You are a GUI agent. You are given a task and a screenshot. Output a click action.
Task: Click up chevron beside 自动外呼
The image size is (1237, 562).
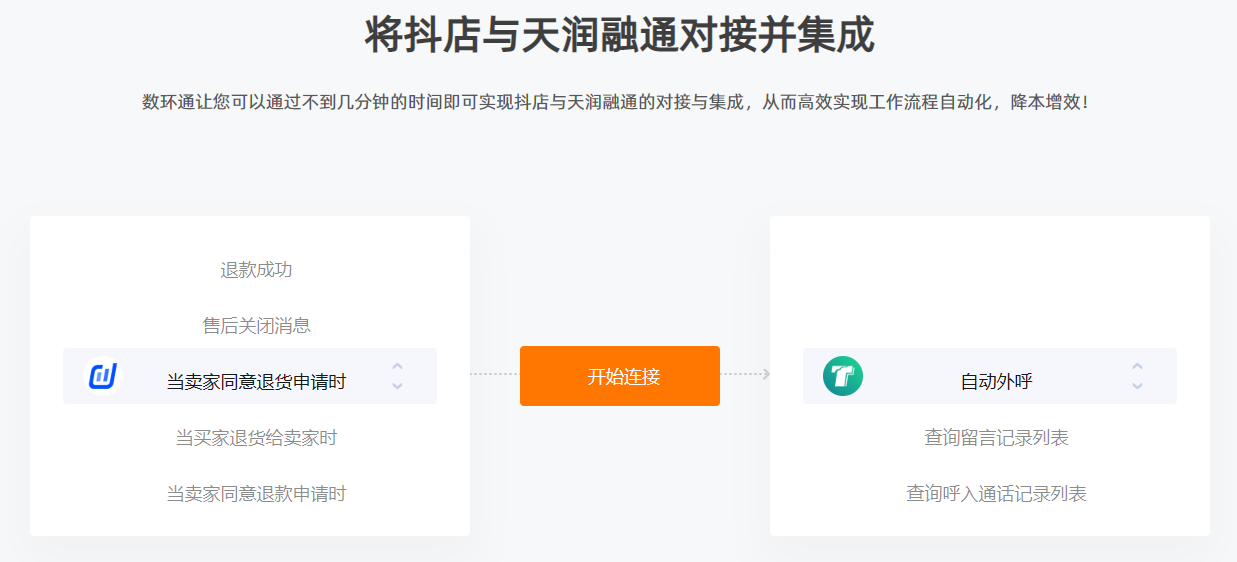(1137, 366)
